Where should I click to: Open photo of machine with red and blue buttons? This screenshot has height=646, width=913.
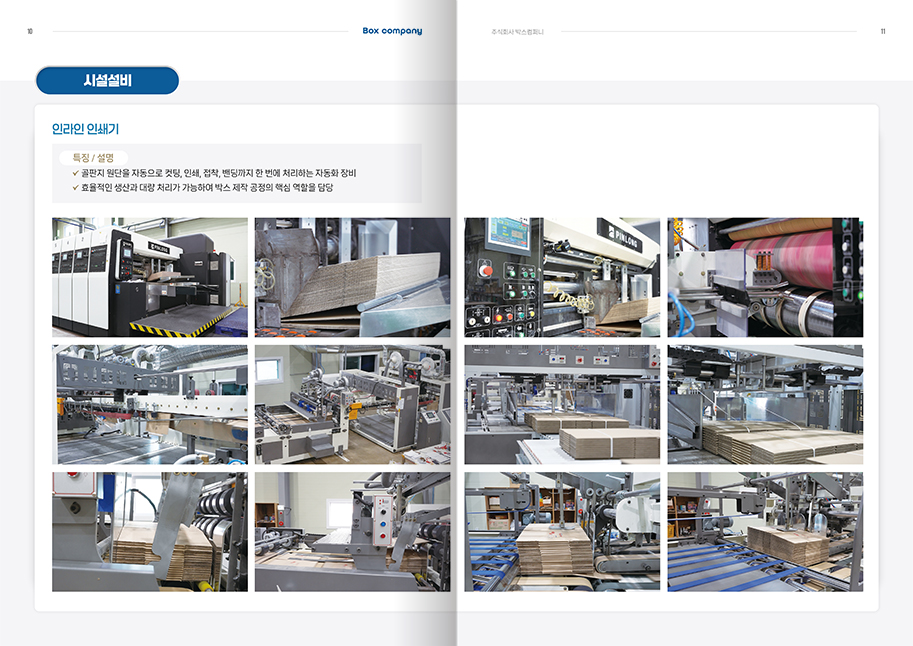[352, 531]
